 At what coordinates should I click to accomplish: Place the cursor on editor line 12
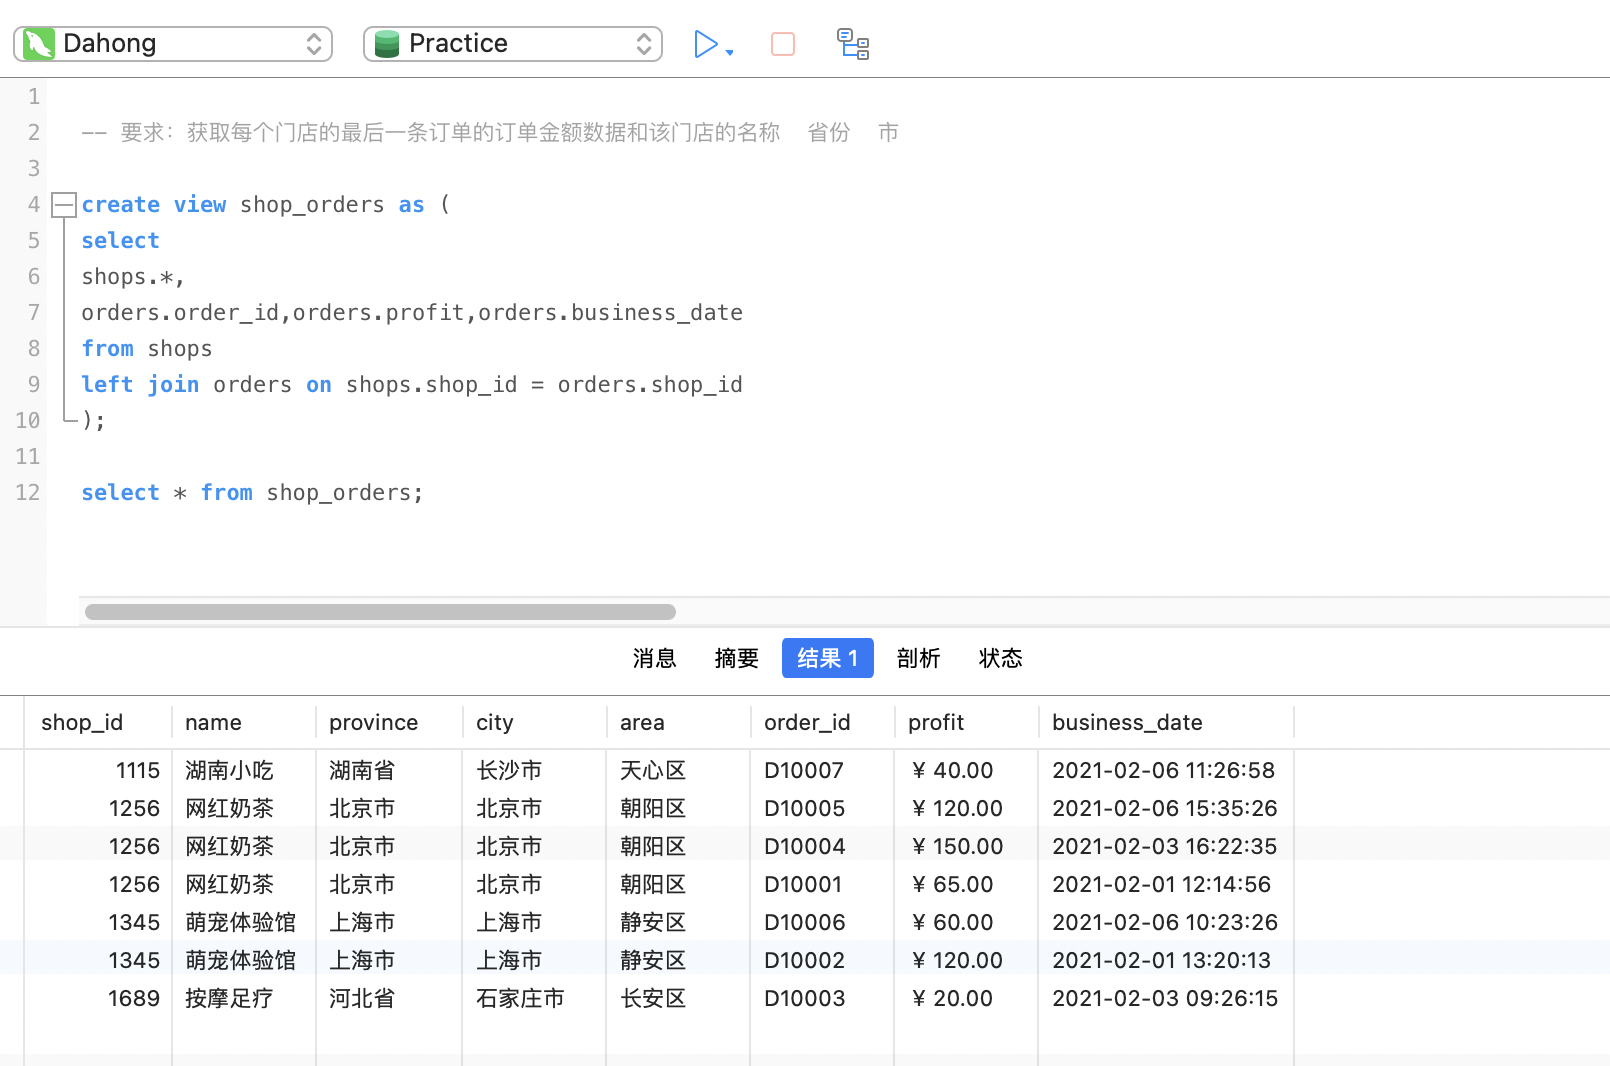(500, 493)
